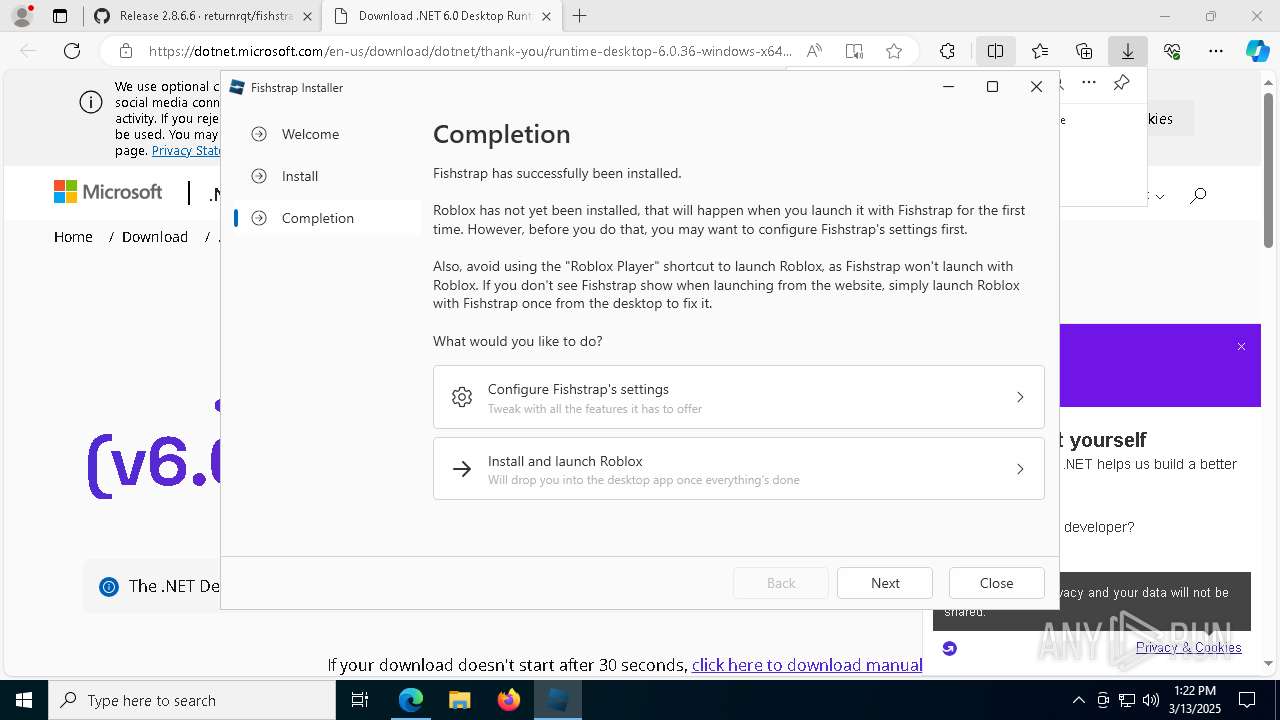1280x720 pixels.
Task: Open Firefox from taskbar
Action: 509,700
